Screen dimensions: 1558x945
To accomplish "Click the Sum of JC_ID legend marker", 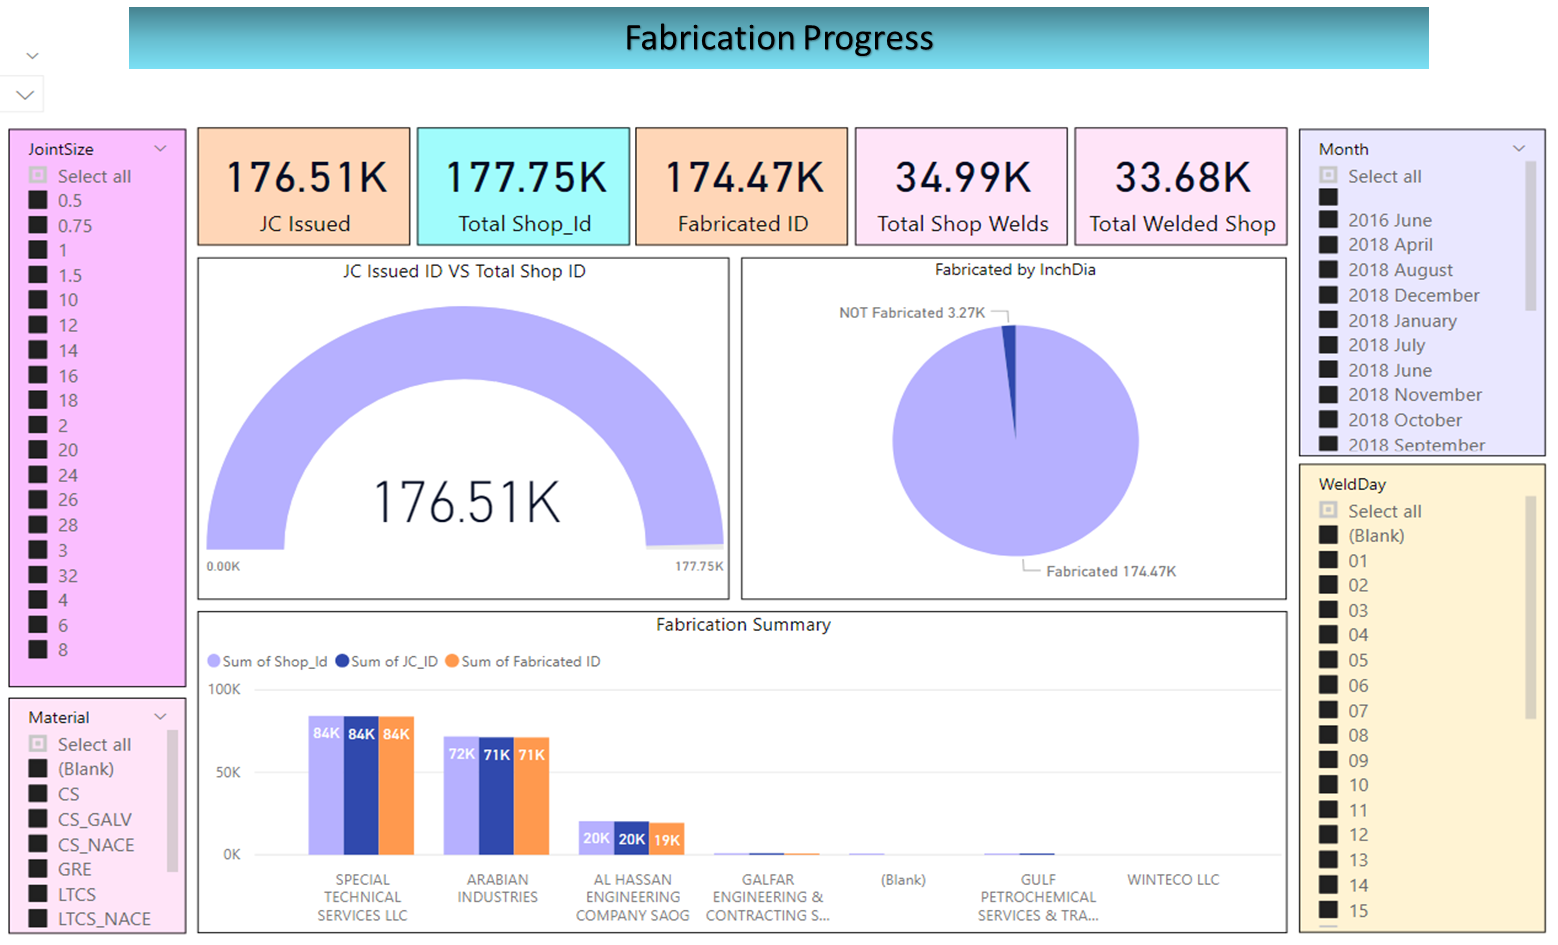I will point(342,661).
